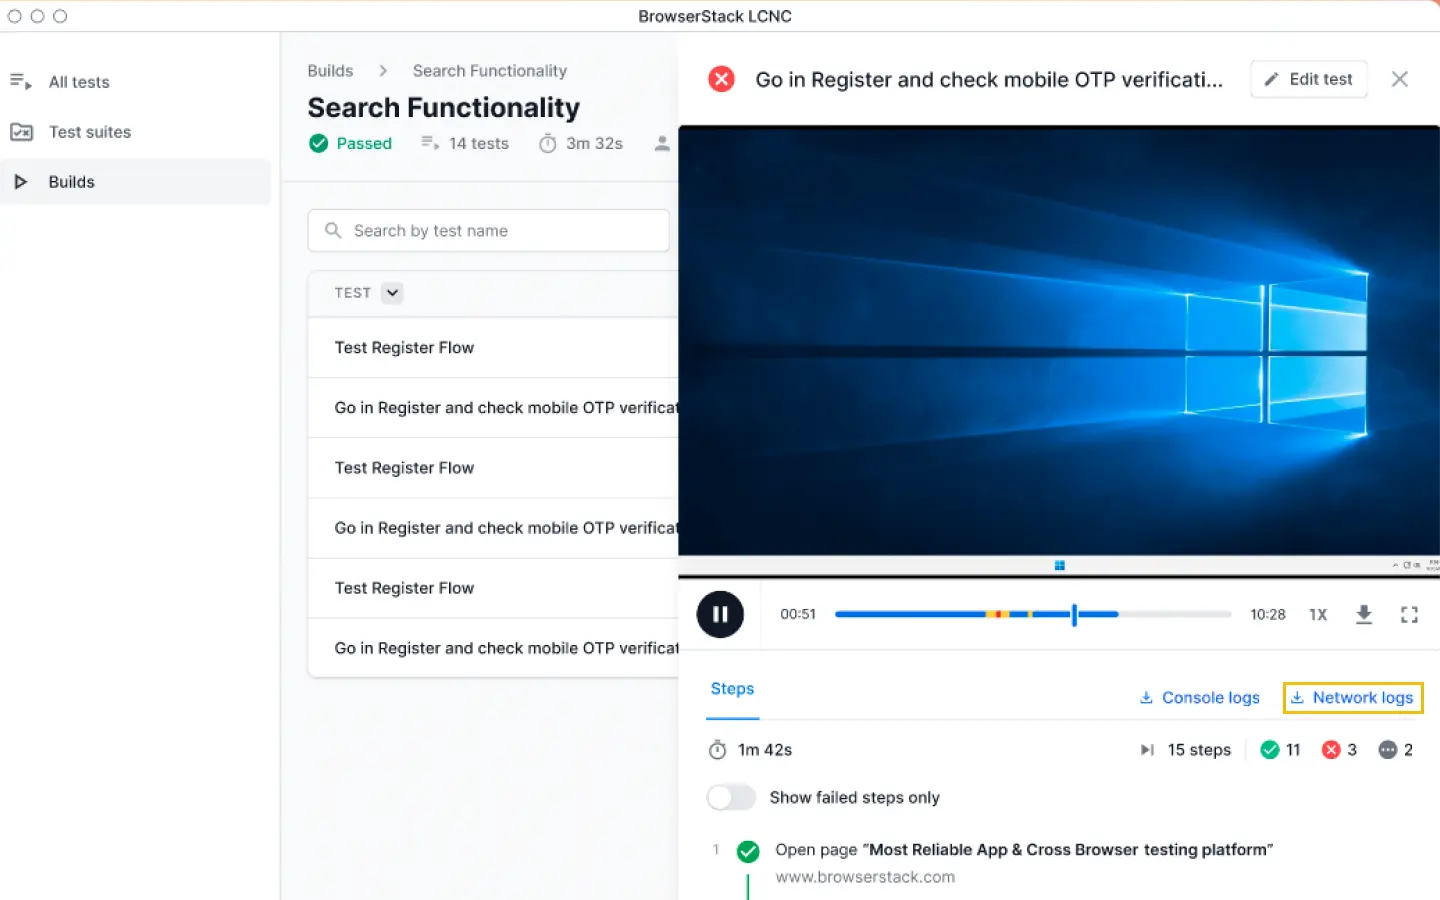Download Console logs
Image resolution: width=1440 pixels, height=900 pixels.
(1199, 698)
